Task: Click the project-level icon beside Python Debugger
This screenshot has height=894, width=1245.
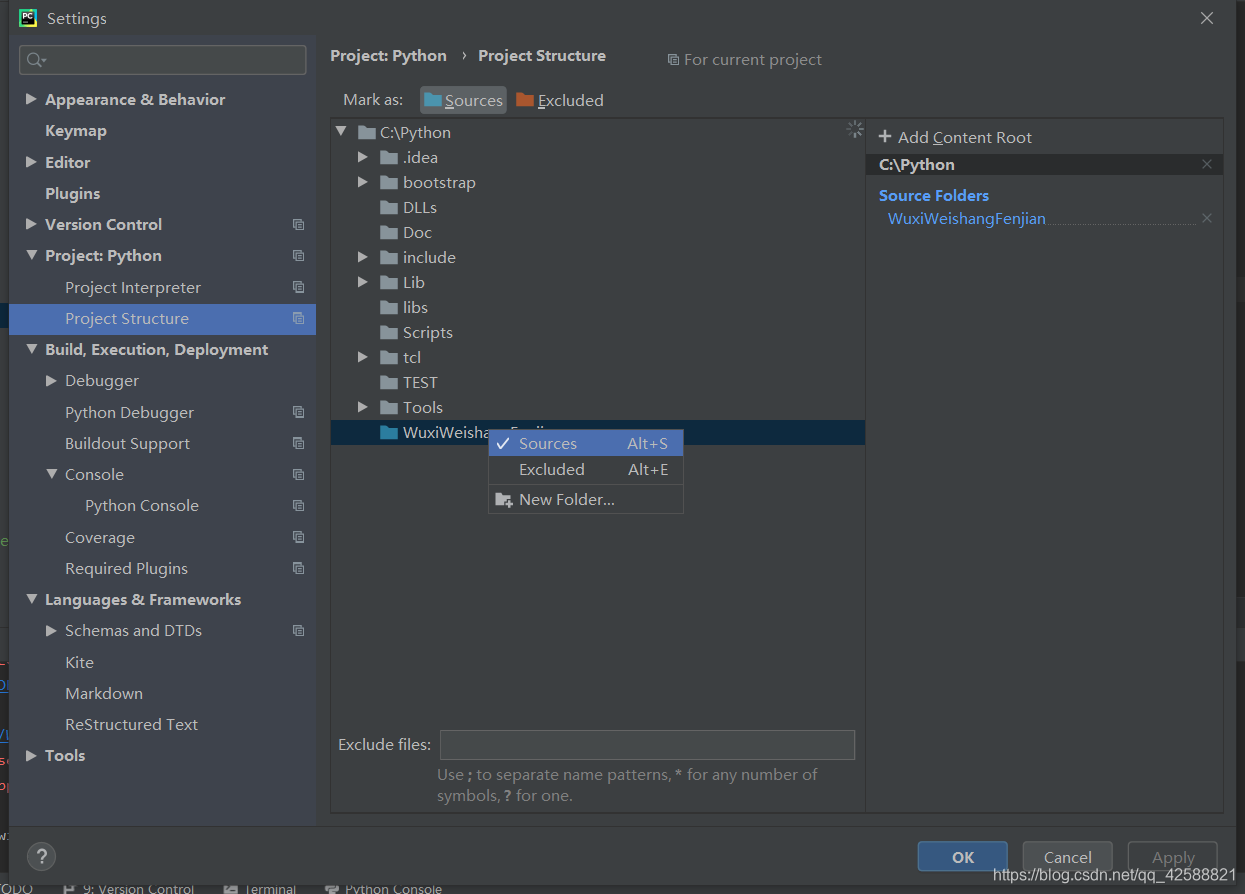Action: pos(298,412)
